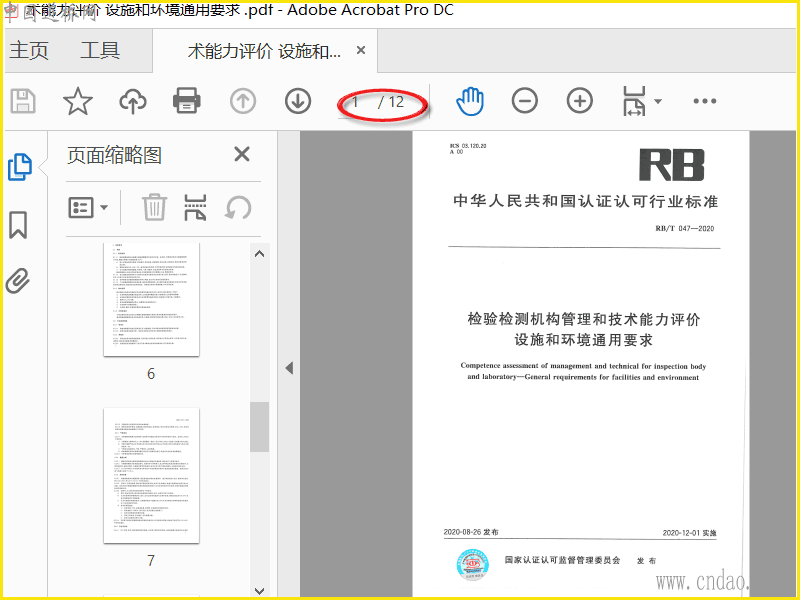This screenshot has height=600, width=800.
Task: Click the star bookmark icon
Action: point(78,101)
